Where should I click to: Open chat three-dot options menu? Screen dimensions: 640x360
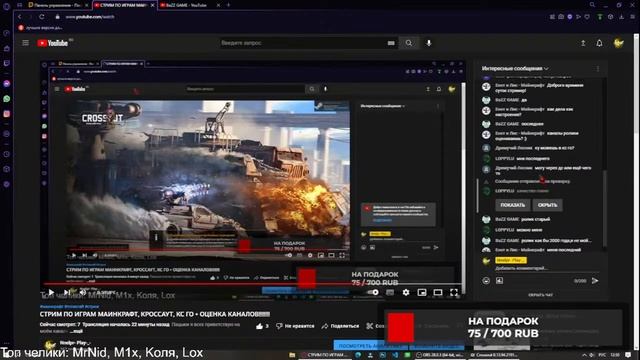click(598, 69)
